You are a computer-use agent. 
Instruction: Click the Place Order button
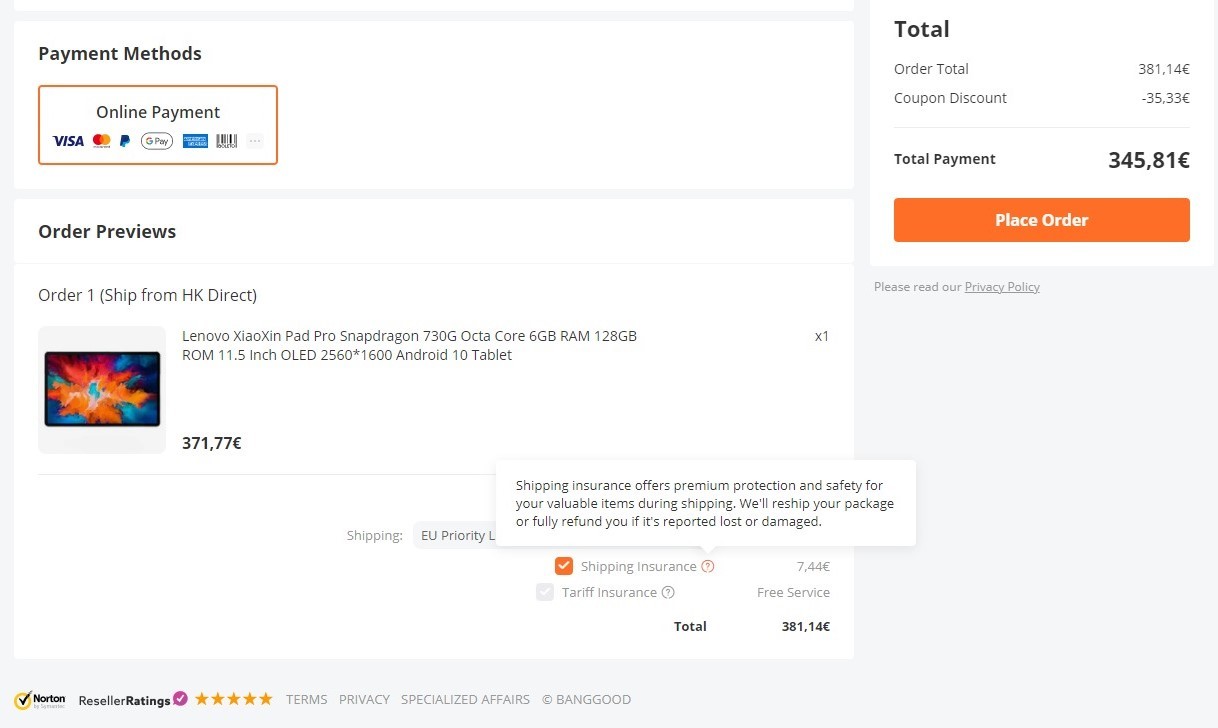1042,220
